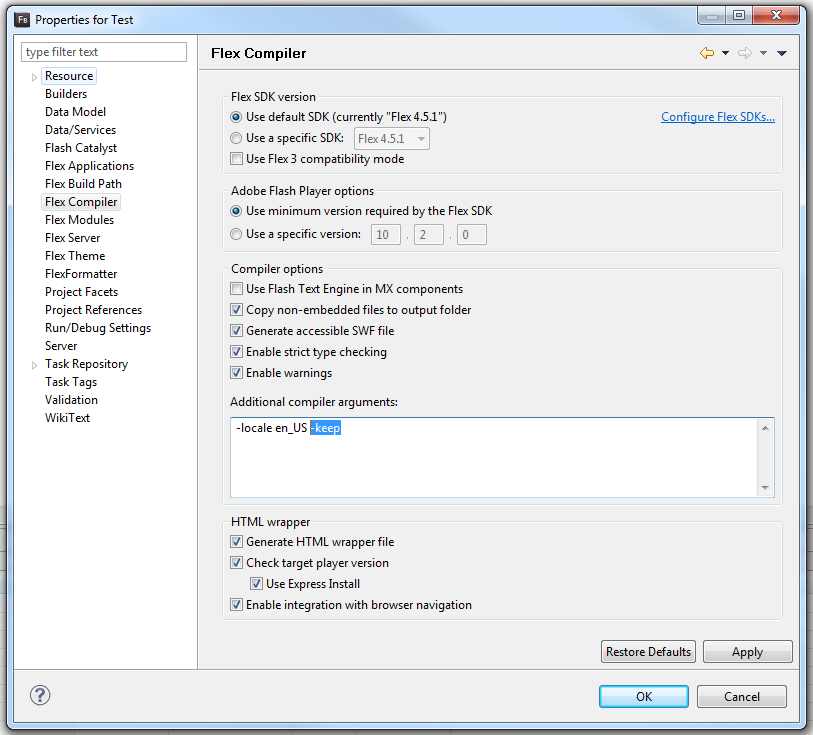This screenshot has height=735, width=813.
Task: Select Builders page
Action: [x=66, y=94]
